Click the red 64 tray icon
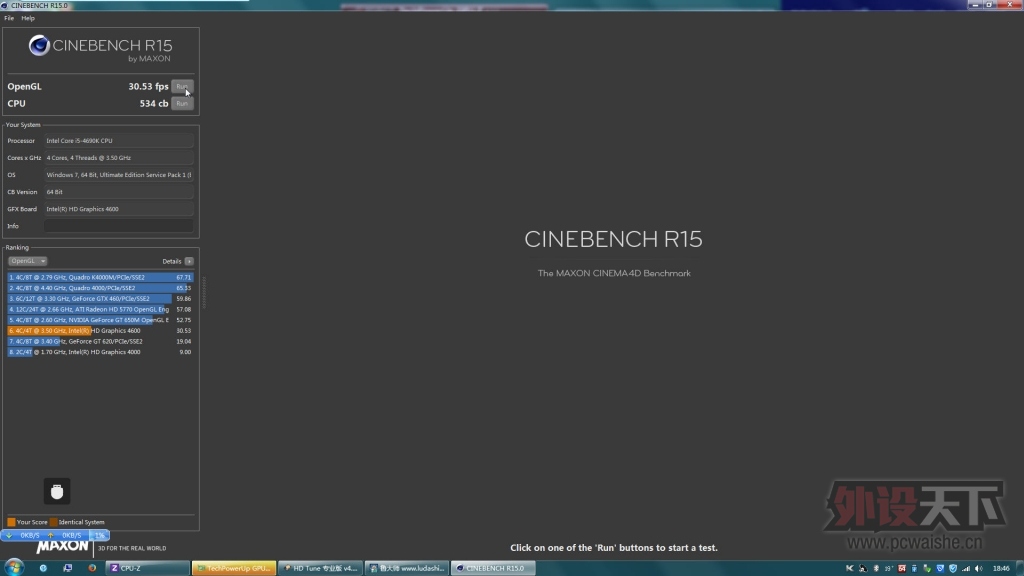 (902, 569)
